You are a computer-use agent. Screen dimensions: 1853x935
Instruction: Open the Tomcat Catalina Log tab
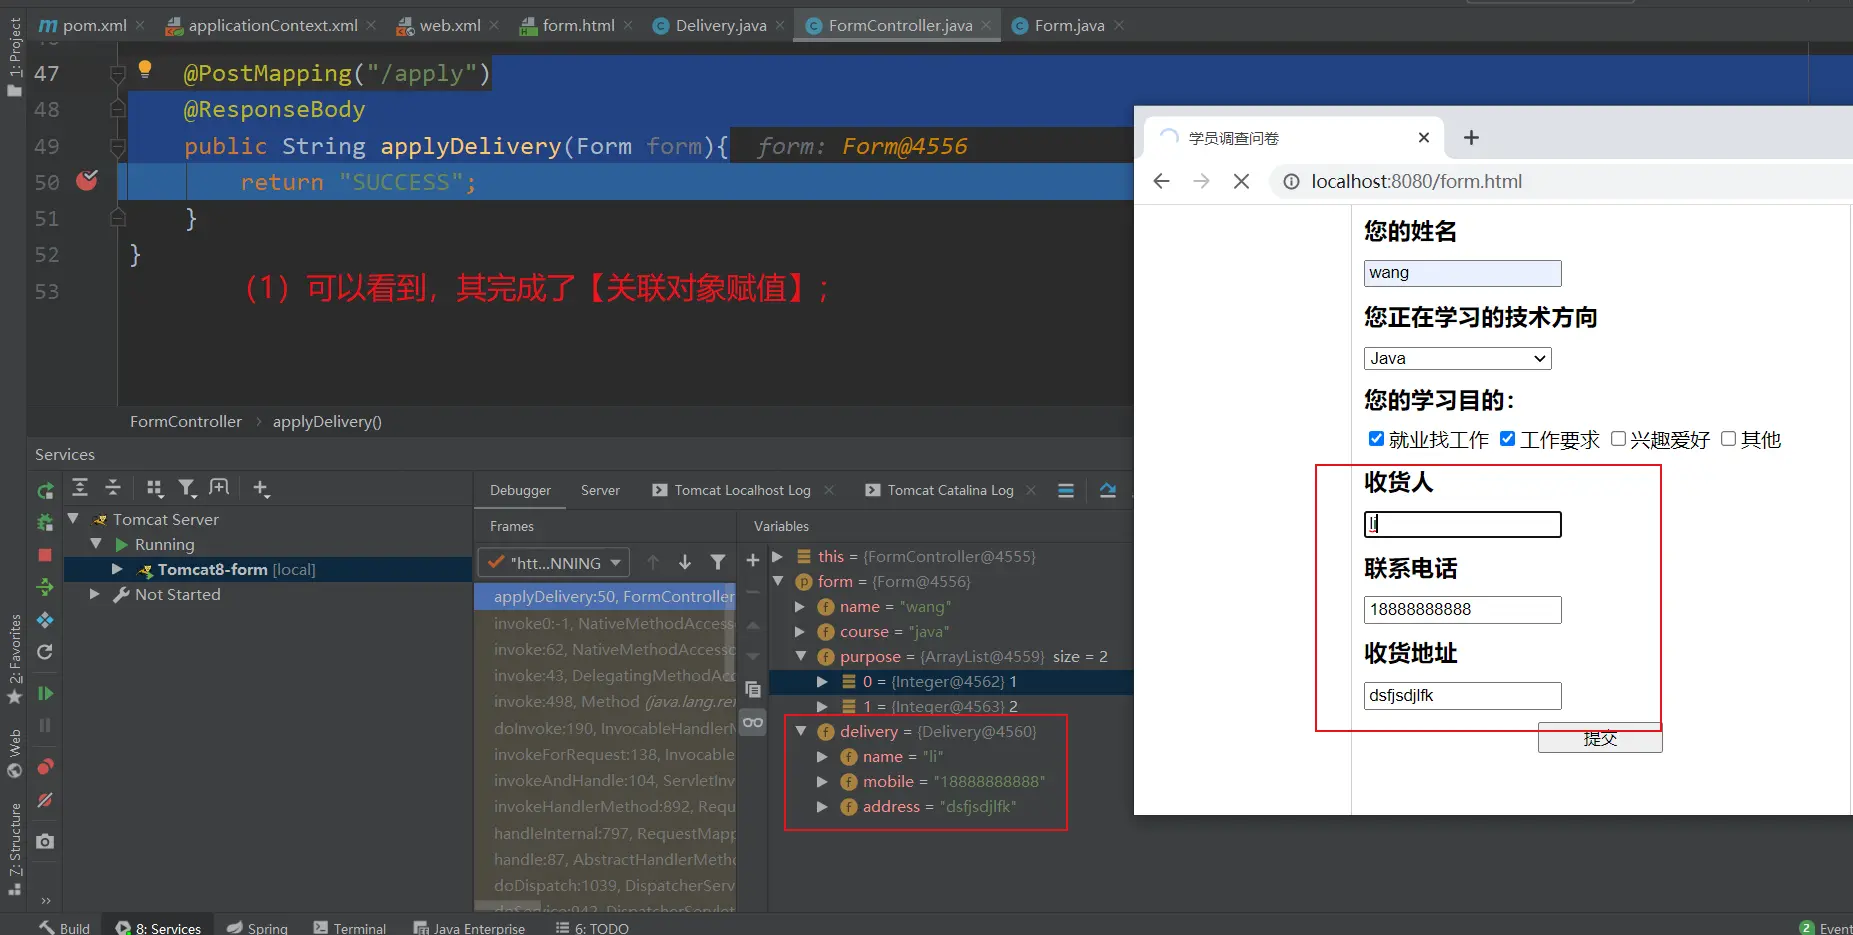950,490
